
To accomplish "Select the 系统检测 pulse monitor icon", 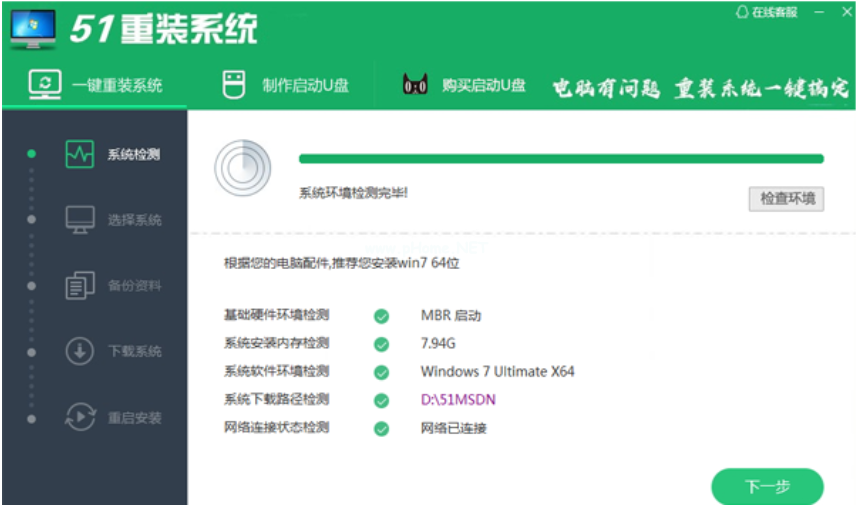I will pyautogui.click(x=80, y=154).
